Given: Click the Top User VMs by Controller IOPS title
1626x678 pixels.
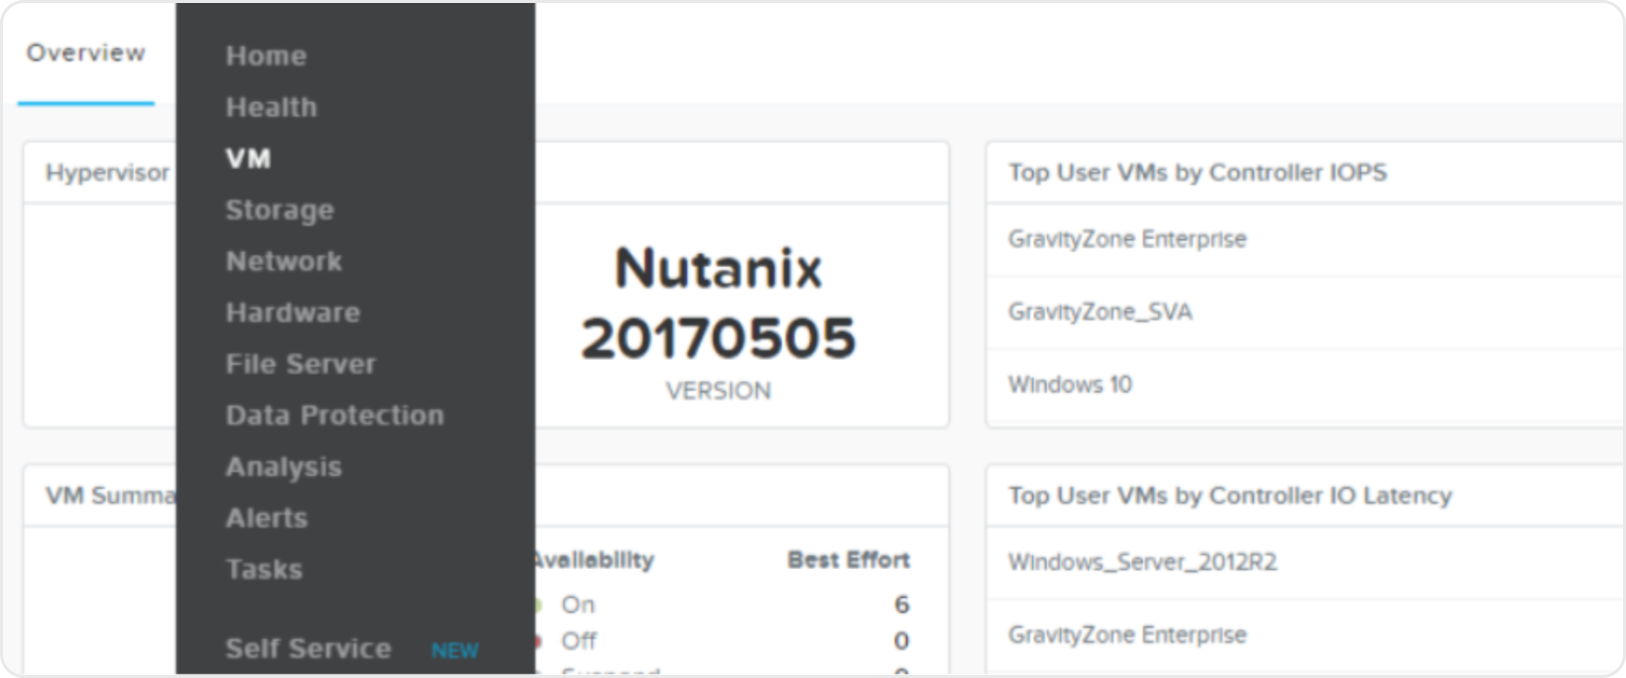Looking at the screenshot, I should tap(1198, 173).
